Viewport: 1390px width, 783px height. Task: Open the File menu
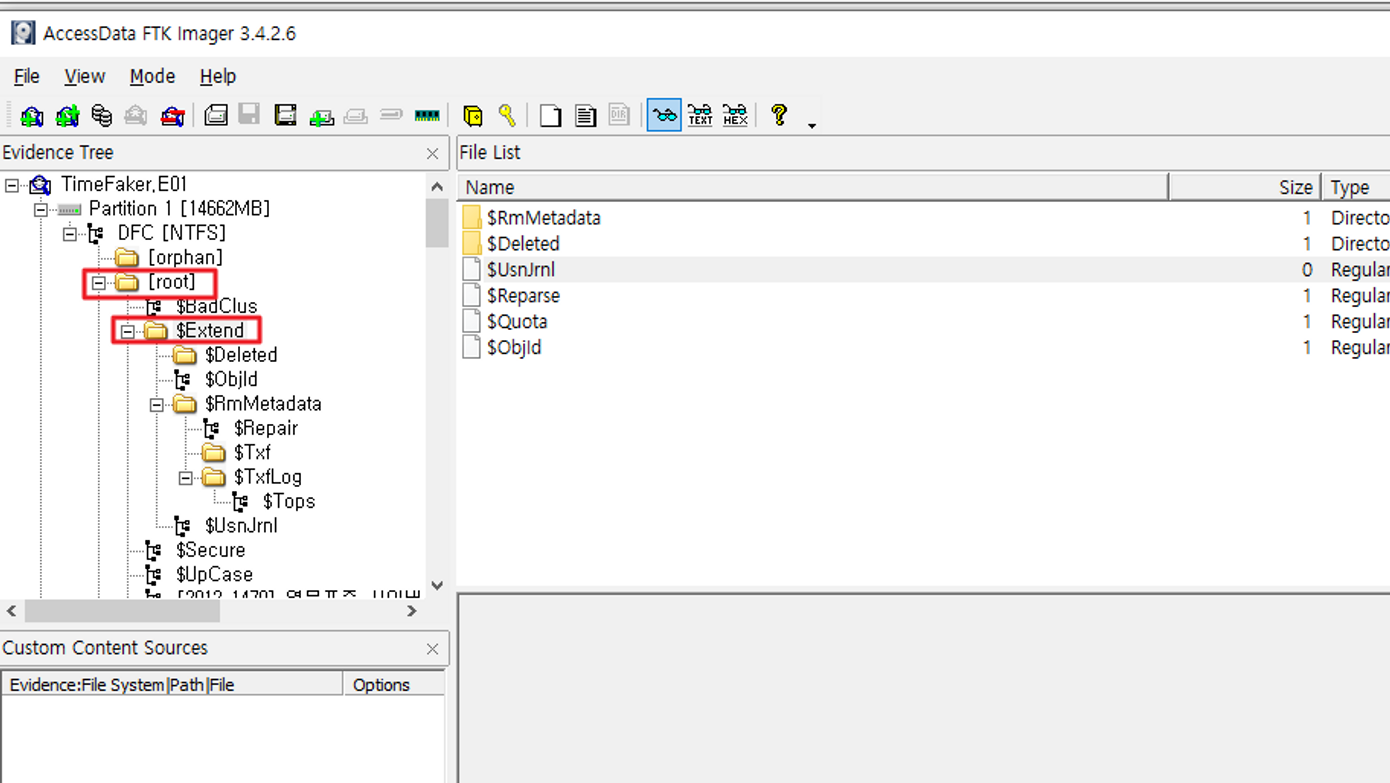(27, 76)
